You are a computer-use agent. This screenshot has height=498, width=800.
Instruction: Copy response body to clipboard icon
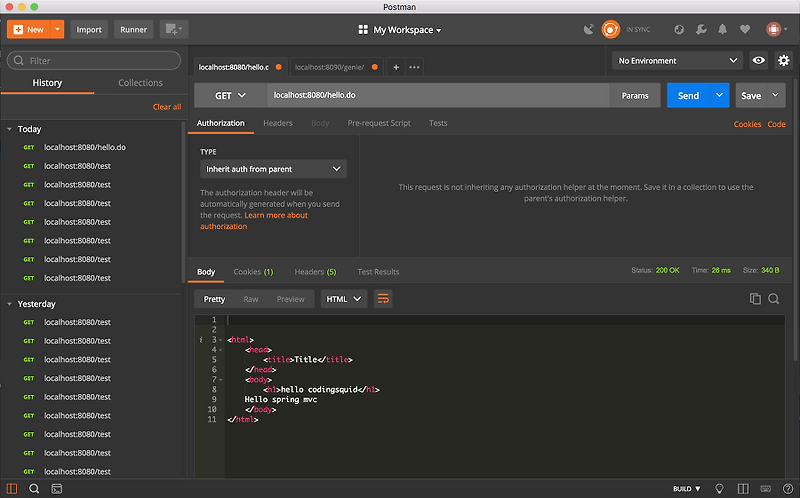pos(755,299)
